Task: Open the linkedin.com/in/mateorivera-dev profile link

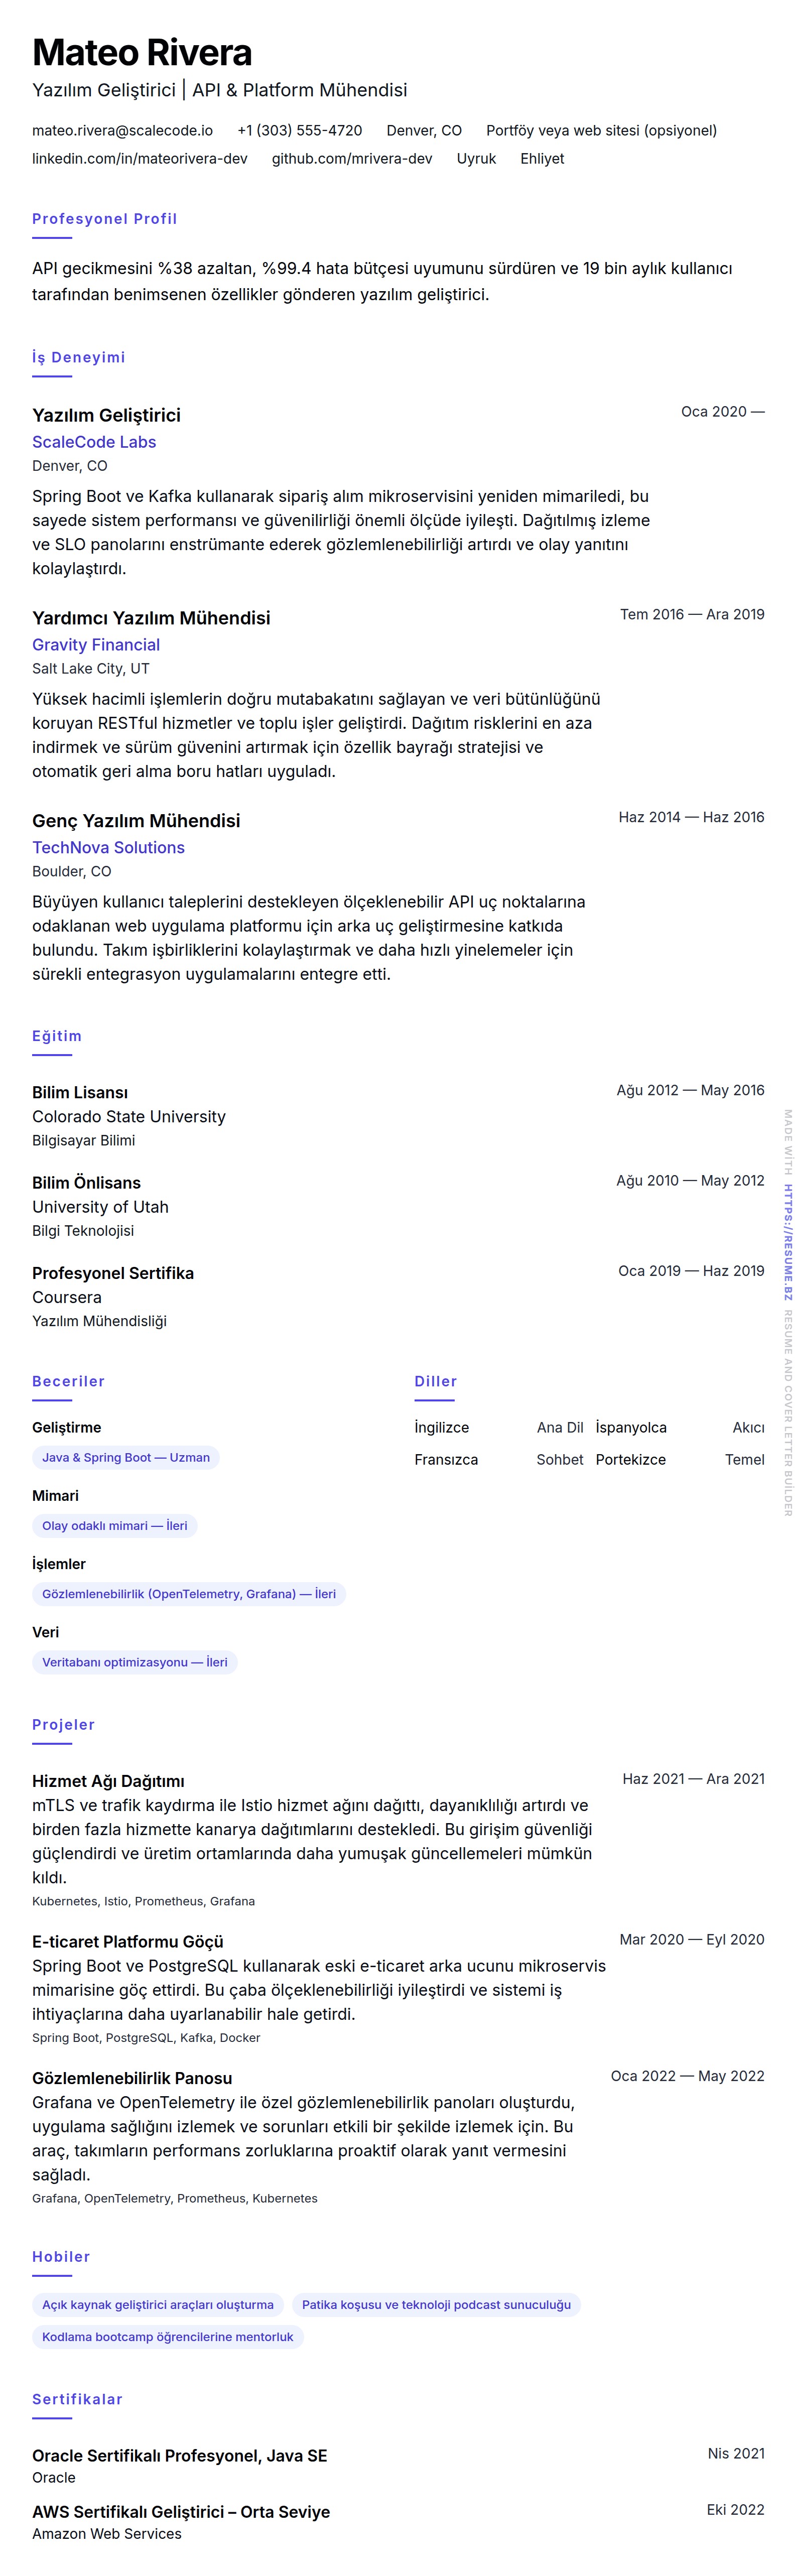Action: click(139, 158)
